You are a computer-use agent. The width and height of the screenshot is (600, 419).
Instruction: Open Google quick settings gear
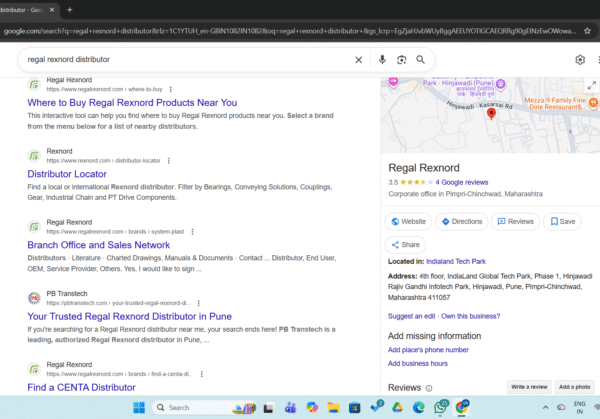tap(580, 60)
